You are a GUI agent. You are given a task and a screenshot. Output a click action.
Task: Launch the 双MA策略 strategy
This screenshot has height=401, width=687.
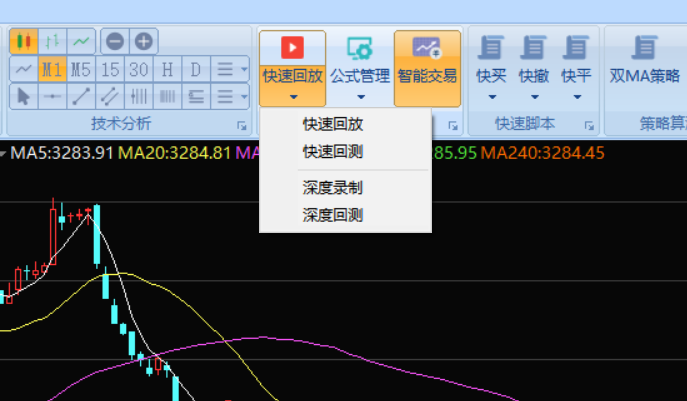click(645, 59)
